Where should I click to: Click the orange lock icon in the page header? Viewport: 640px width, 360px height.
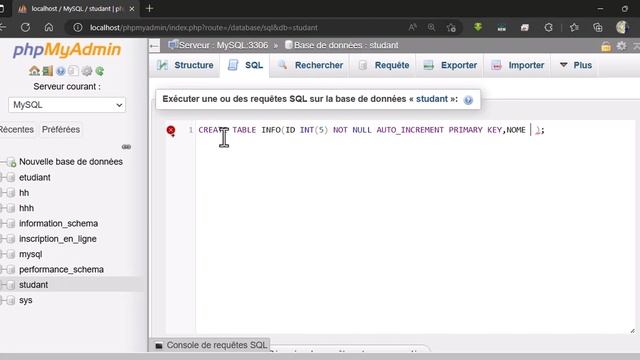pyautogui.click(x=606, y=46)
